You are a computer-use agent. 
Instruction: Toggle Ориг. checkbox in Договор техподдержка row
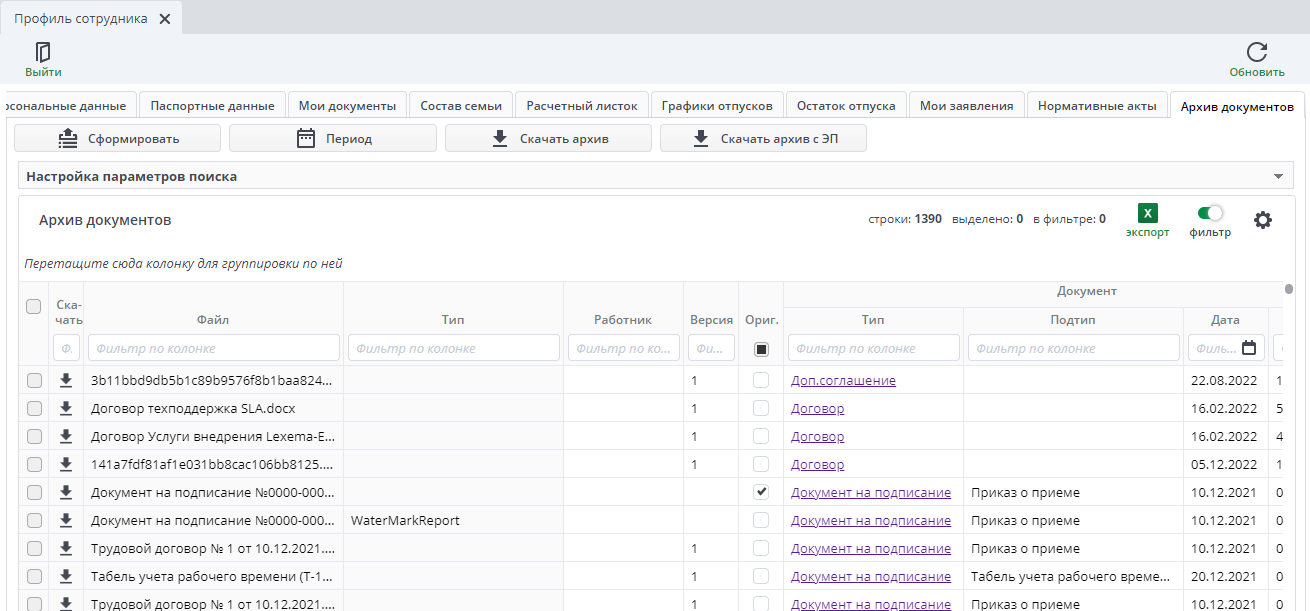pos(762,408)
